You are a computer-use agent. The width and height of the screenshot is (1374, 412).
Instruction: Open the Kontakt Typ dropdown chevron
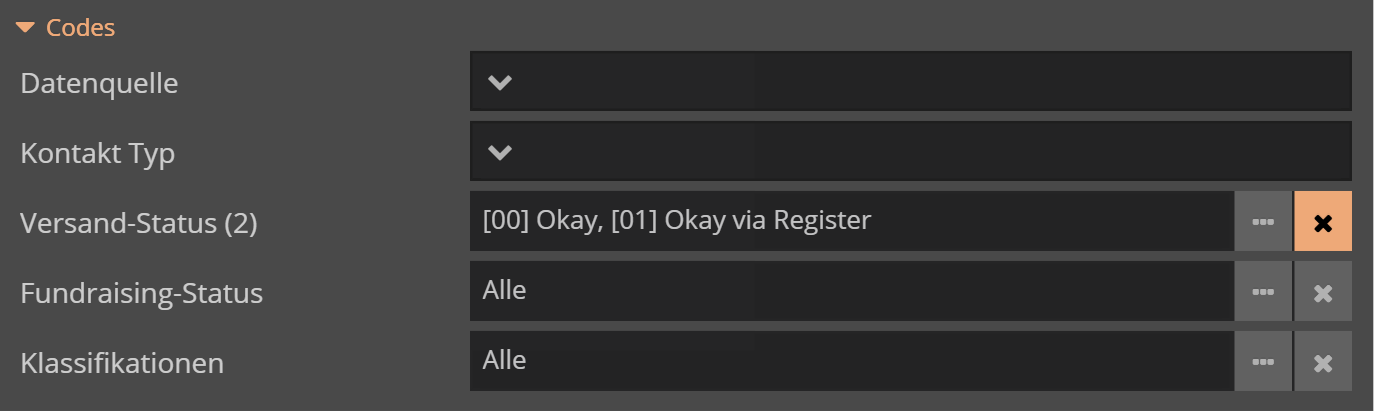click(500, 152)
